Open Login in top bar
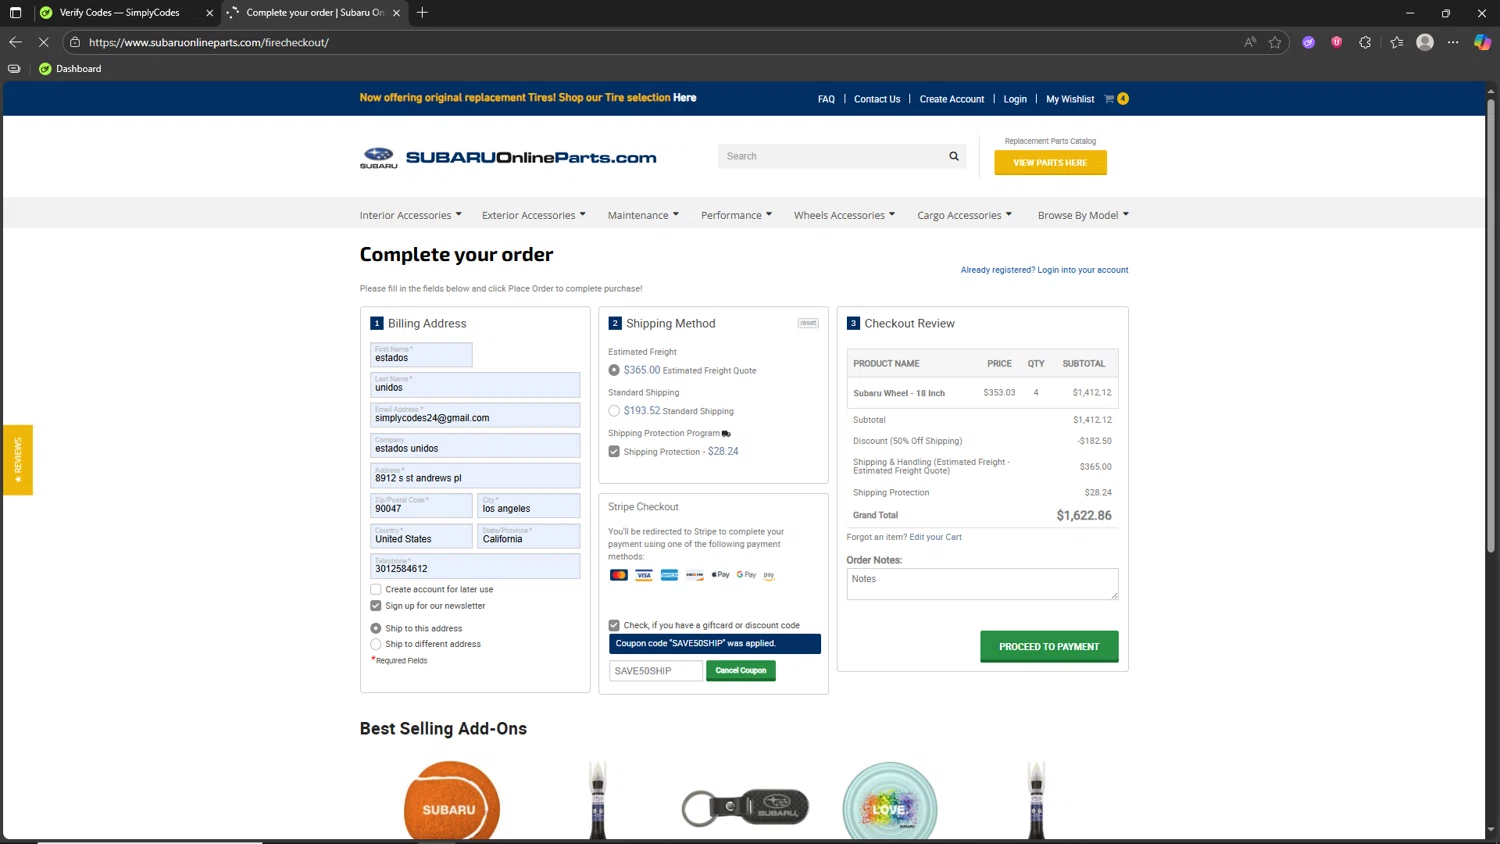The image size is (1500, 844). 1015,99
